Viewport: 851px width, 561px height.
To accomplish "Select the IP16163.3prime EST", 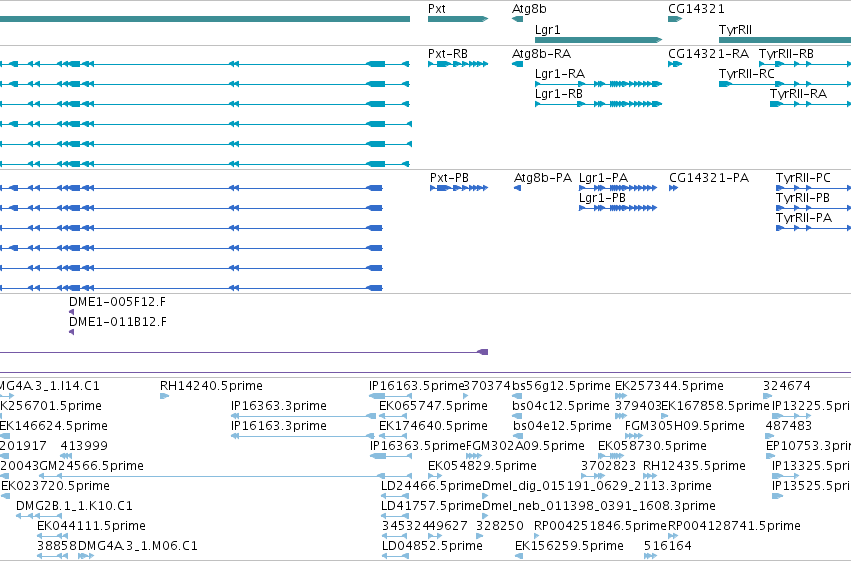I will pyautogui.click(x=303, y=436).
